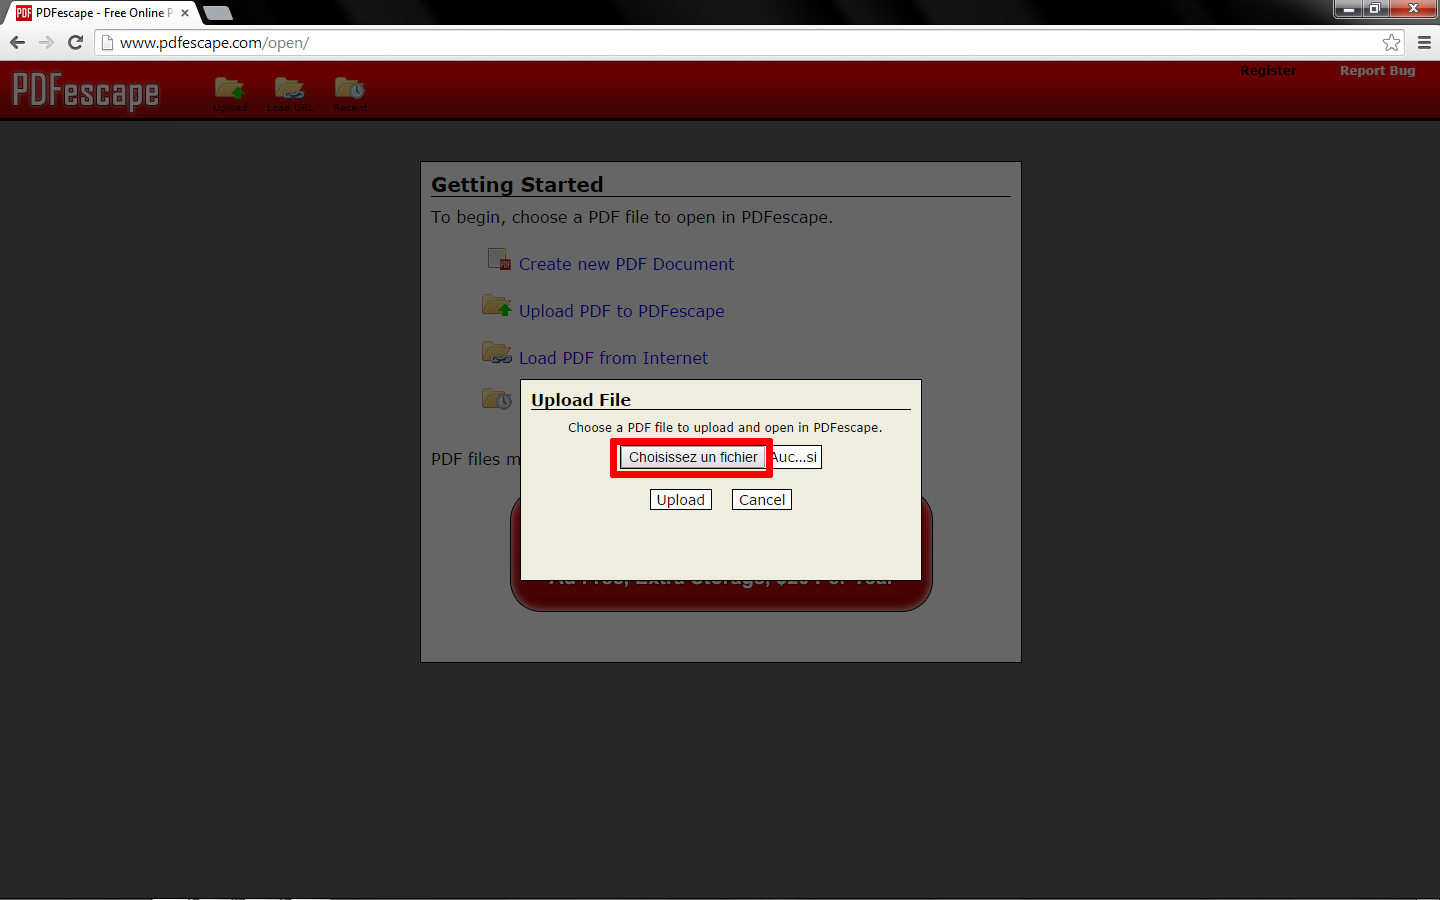Click the upload folder icon beside Upload PDF
The height and width of the screenshot is (900, 1440).
[497, 305]
